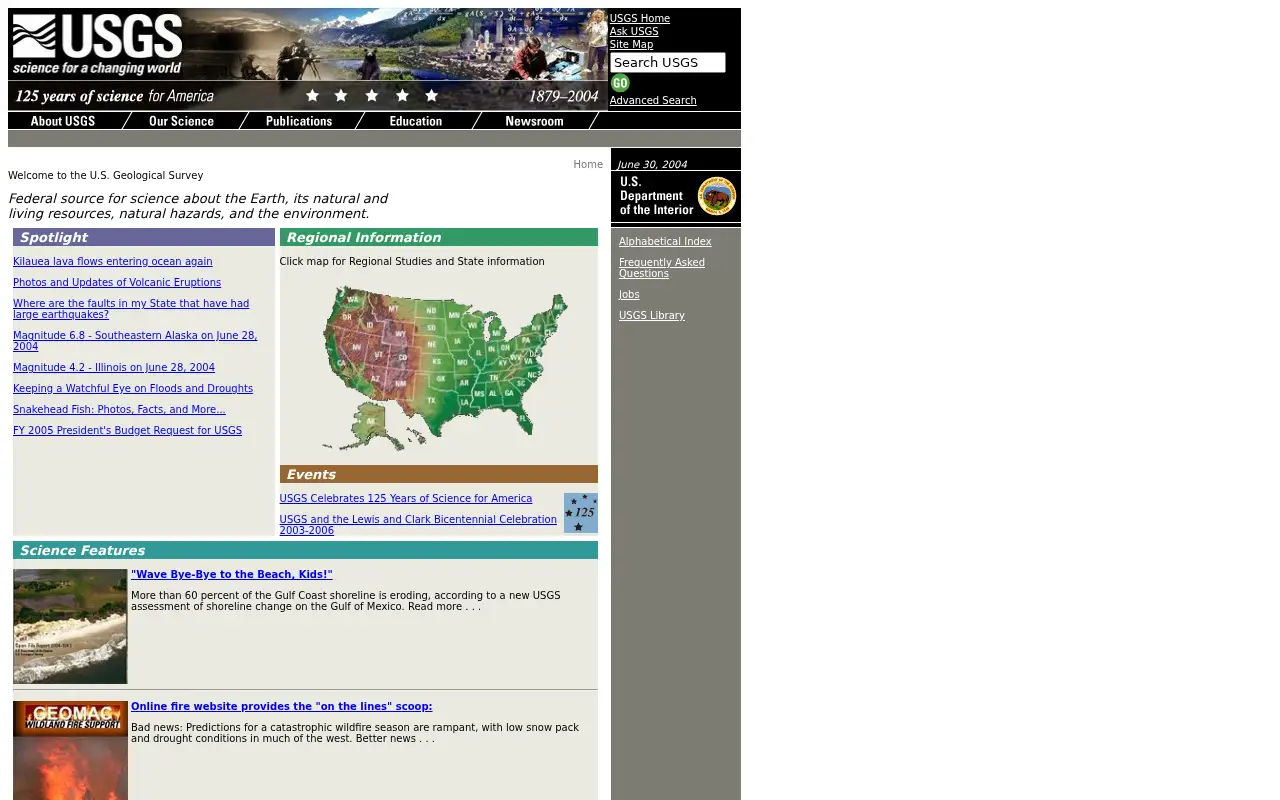Click the Home breadcrumb text
The width and height of the screenshot is (1280, 800).
pyautogui.click(x=588, y=164)
